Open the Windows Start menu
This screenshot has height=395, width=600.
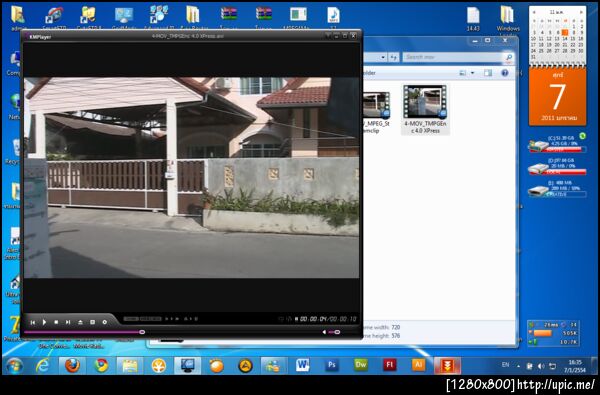14,366
